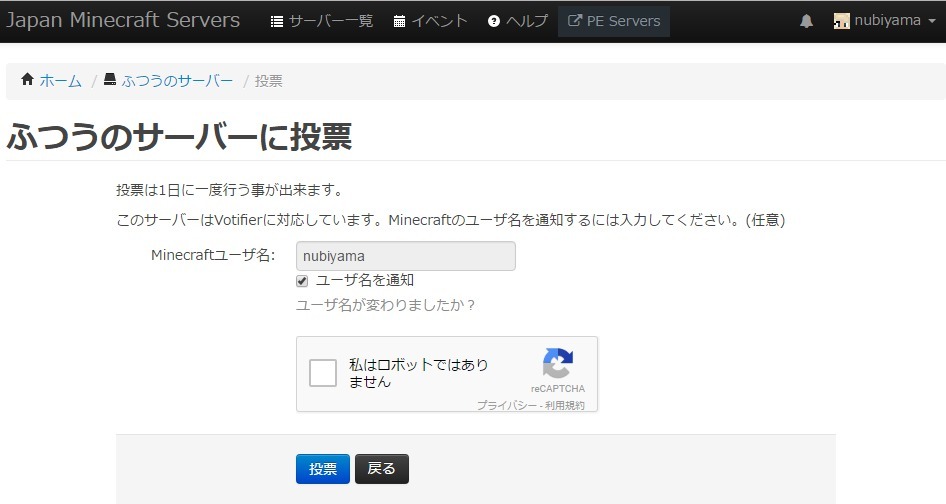Uncheck the ユーザ名を通知 checkbox

(x=302, y=281)
